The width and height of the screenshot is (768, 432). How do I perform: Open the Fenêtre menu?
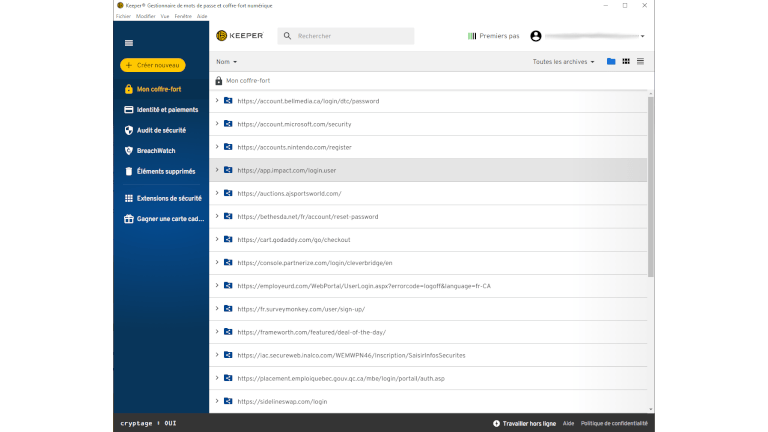(182, 16)
